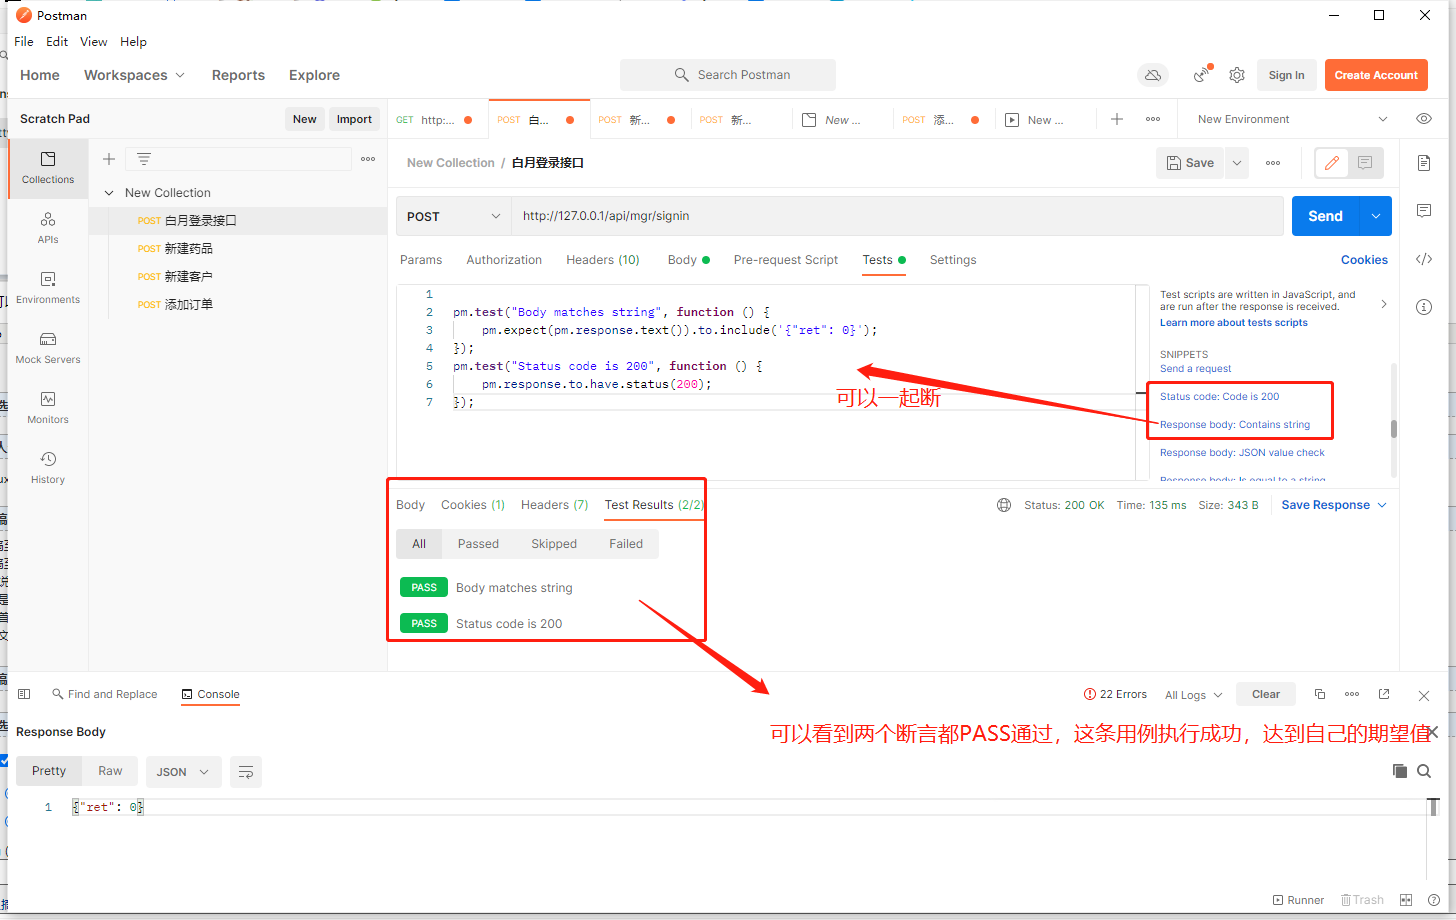Image resolution: width=1456 pixels, height=920 pixels.
Task: Switch response view to Raw
Action: click(x=110, y=771)
